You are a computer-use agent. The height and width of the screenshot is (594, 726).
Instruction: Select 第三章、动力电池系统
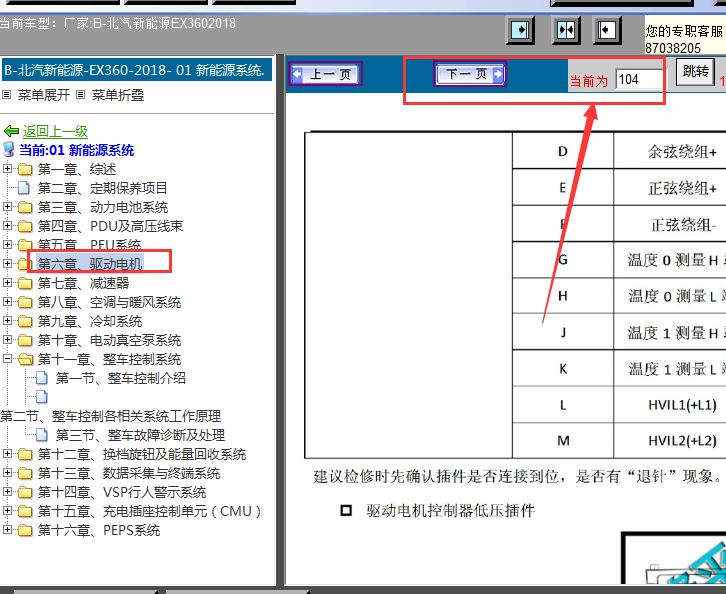[x=103, y=207]
